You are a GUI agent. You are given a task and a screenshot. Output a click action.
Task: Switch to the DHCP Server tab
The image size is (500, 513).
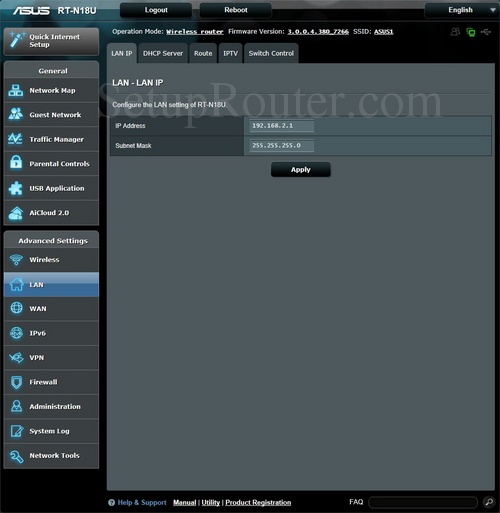(163, 53)
